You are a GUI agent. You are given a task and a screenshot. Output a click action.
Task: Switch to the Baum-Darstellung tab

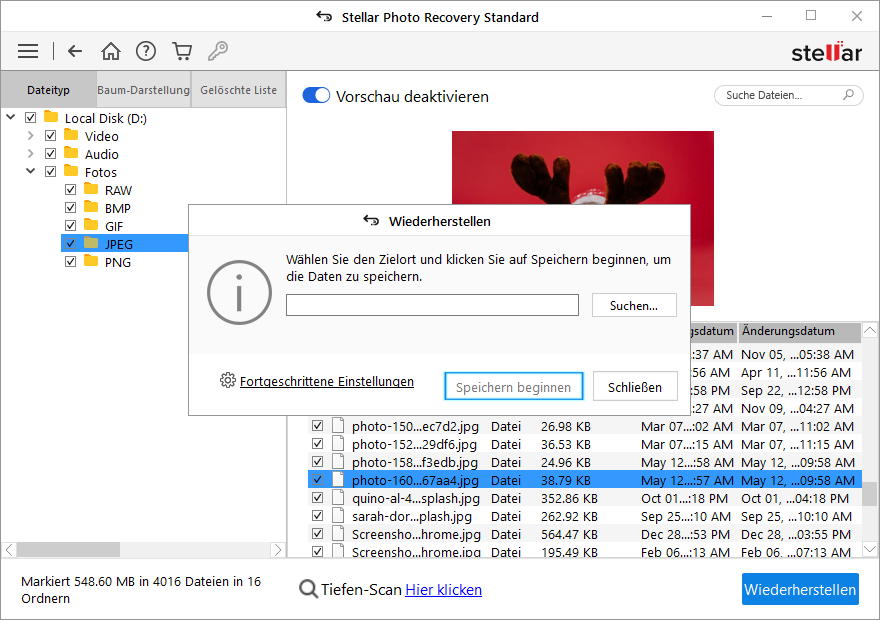[143, 90]
